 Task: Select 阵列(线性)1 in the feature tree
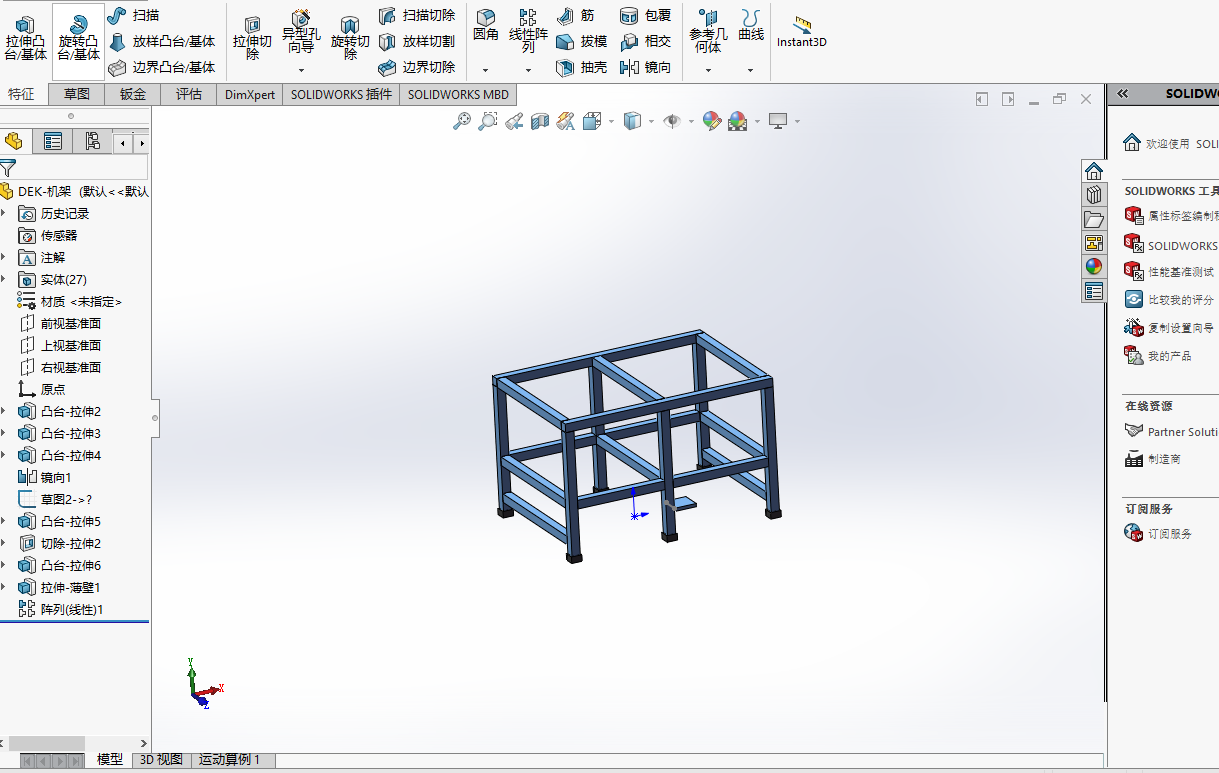coord(61,609)
